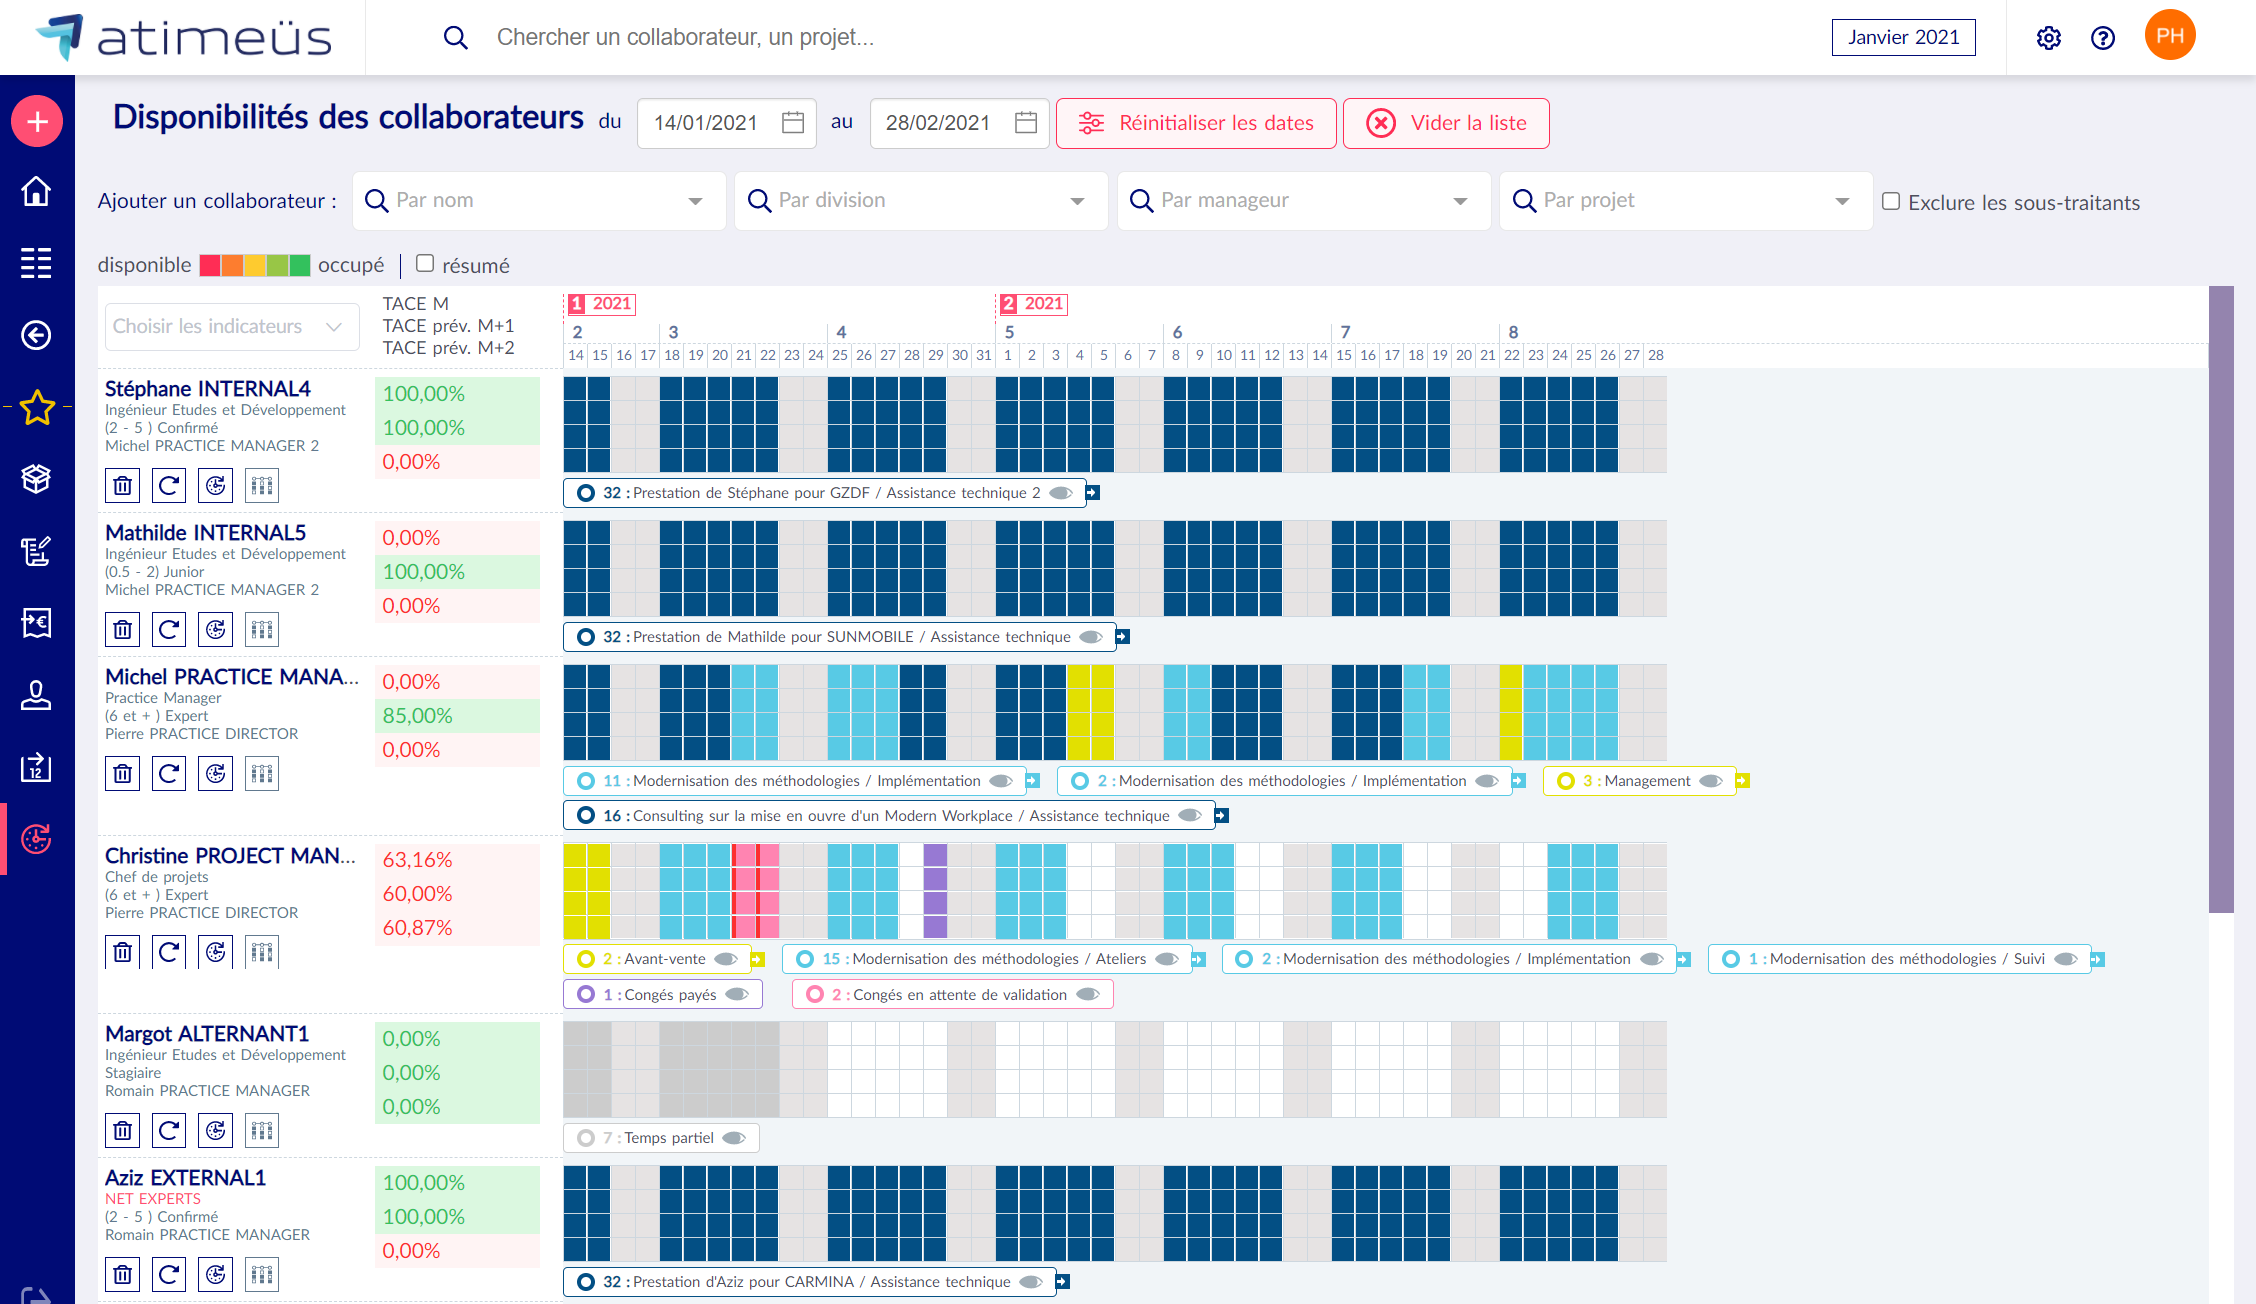Click the red plus add button
Viewport: 2256px width, 1304px height.
click(x=37, y=122)
